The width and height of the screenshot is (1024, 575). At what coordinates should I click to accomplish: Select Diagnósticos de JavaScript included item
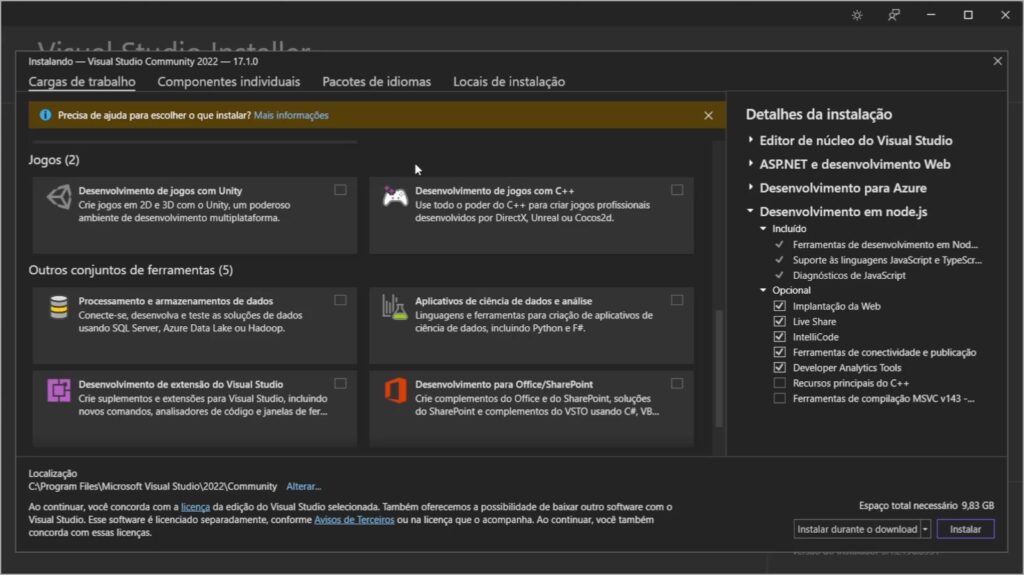[x=849, y=275]
